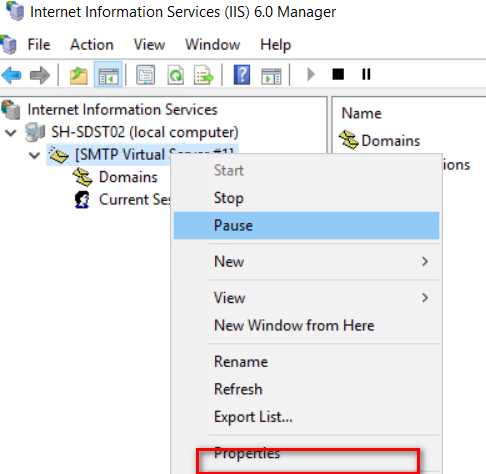Image resolution: width=486 pixels, height=474 pixels.
Task: Click the Pause item toolbar icon
Action: (366, 74)
